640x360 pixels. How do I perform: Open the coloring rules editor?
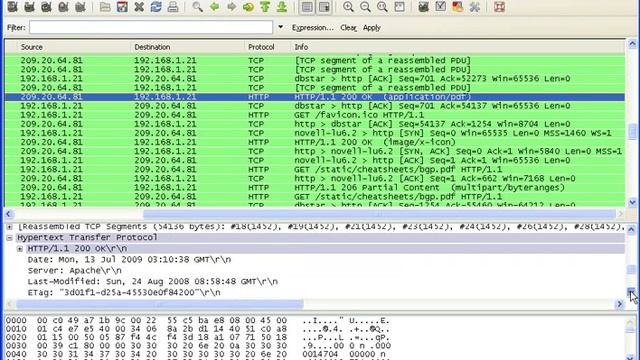[458, 7]
